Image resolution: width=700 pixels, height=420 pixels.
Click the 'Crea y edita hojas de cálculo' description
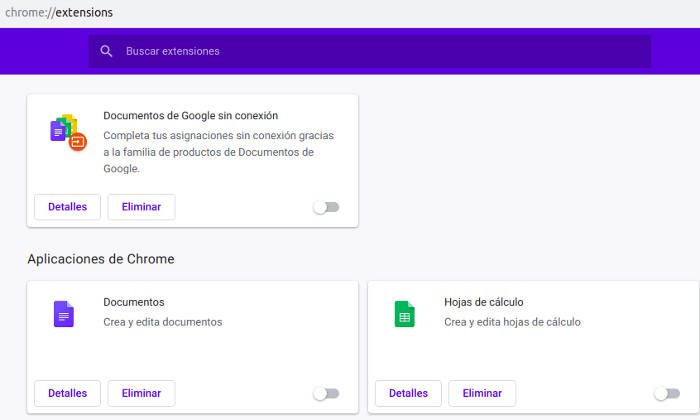[x=512, y=322]
